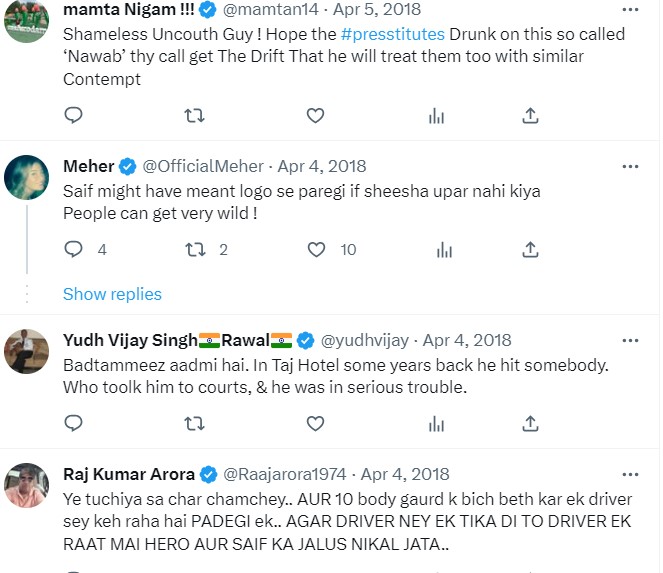
Task: Reply to Meher's tweet
Action: tap(73, 249)
